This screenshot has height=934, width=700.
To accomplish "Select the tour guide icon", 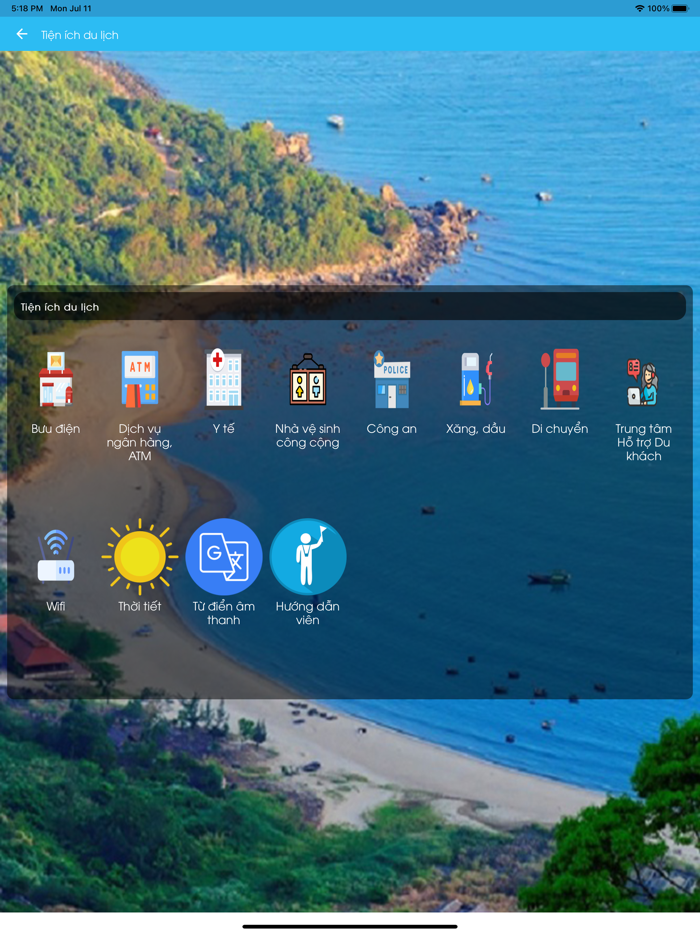I will 308,557.
